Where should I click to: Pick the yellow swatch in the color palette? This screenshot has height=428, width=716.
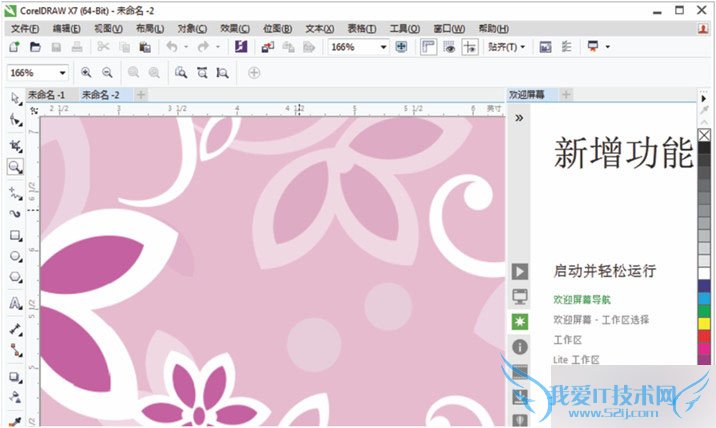704,323
